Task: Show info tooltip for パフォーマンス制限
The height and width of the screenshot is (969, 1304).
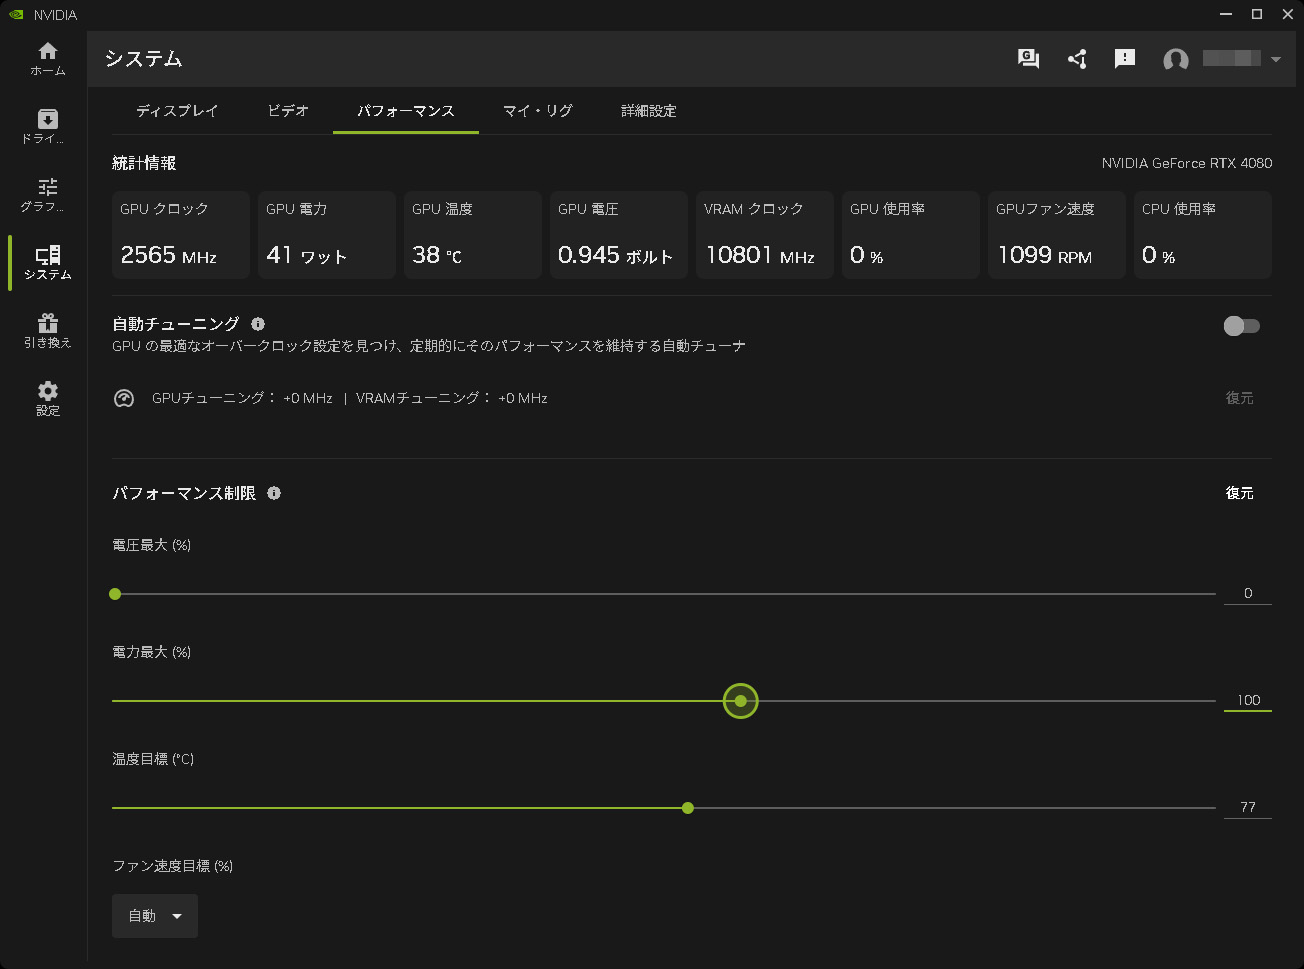Action: 274,493
